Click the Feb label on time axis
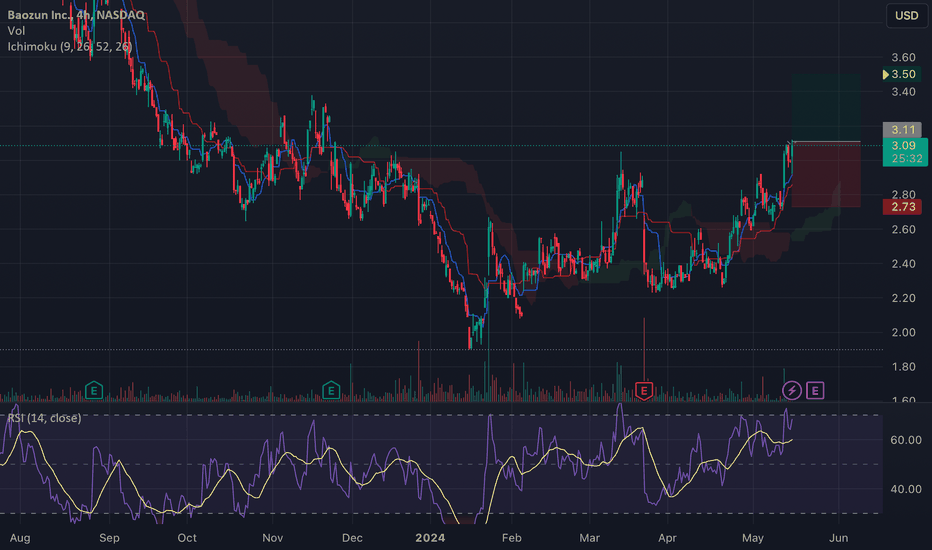This screenshot has height=550, width=932. (x=512, y=538)
